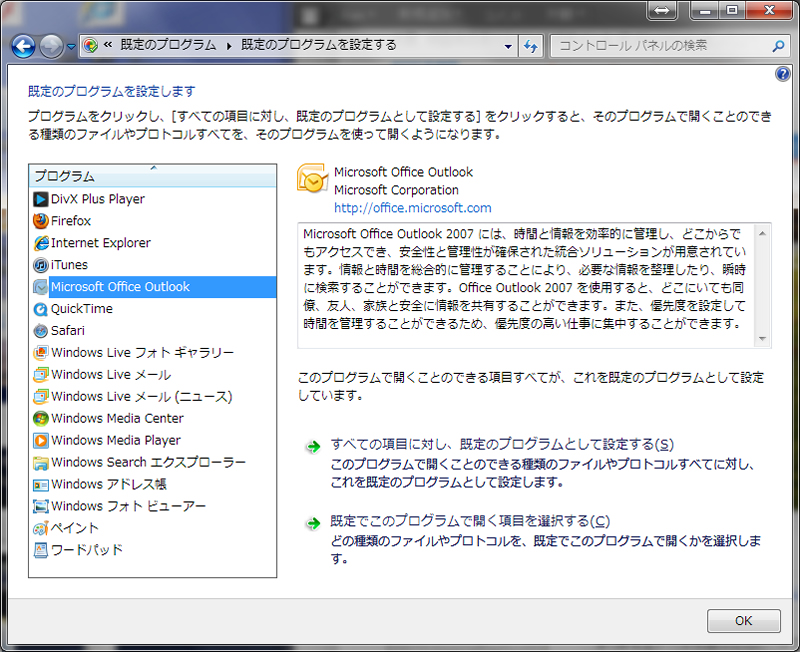This screenshot has height=652, width=800.
Task: Click the Windows Live メール (ニュース) icon
Action: coord(40,396)
